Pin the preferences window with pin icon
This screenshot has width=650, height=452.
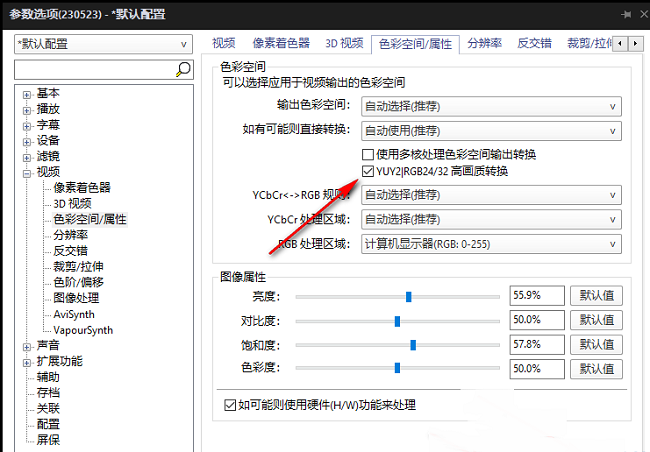[x=626, y=15]
